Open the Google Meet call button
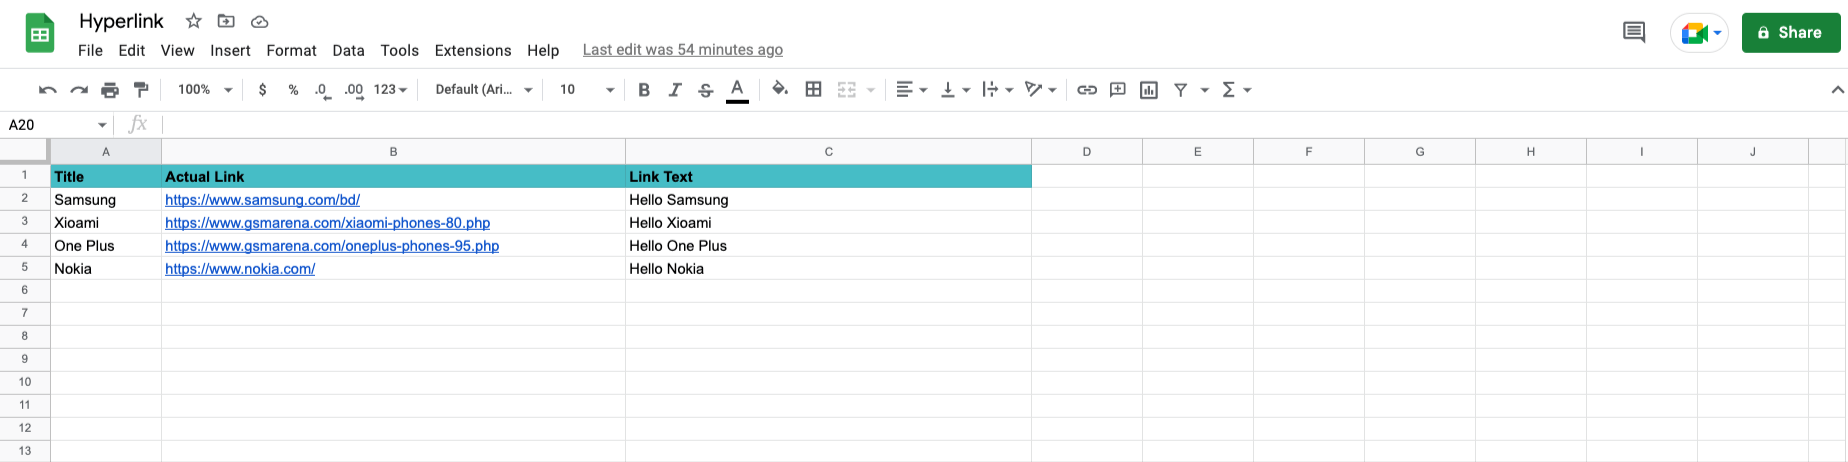The width and height of the screenshot is (1848, 462). point(1700,33)
